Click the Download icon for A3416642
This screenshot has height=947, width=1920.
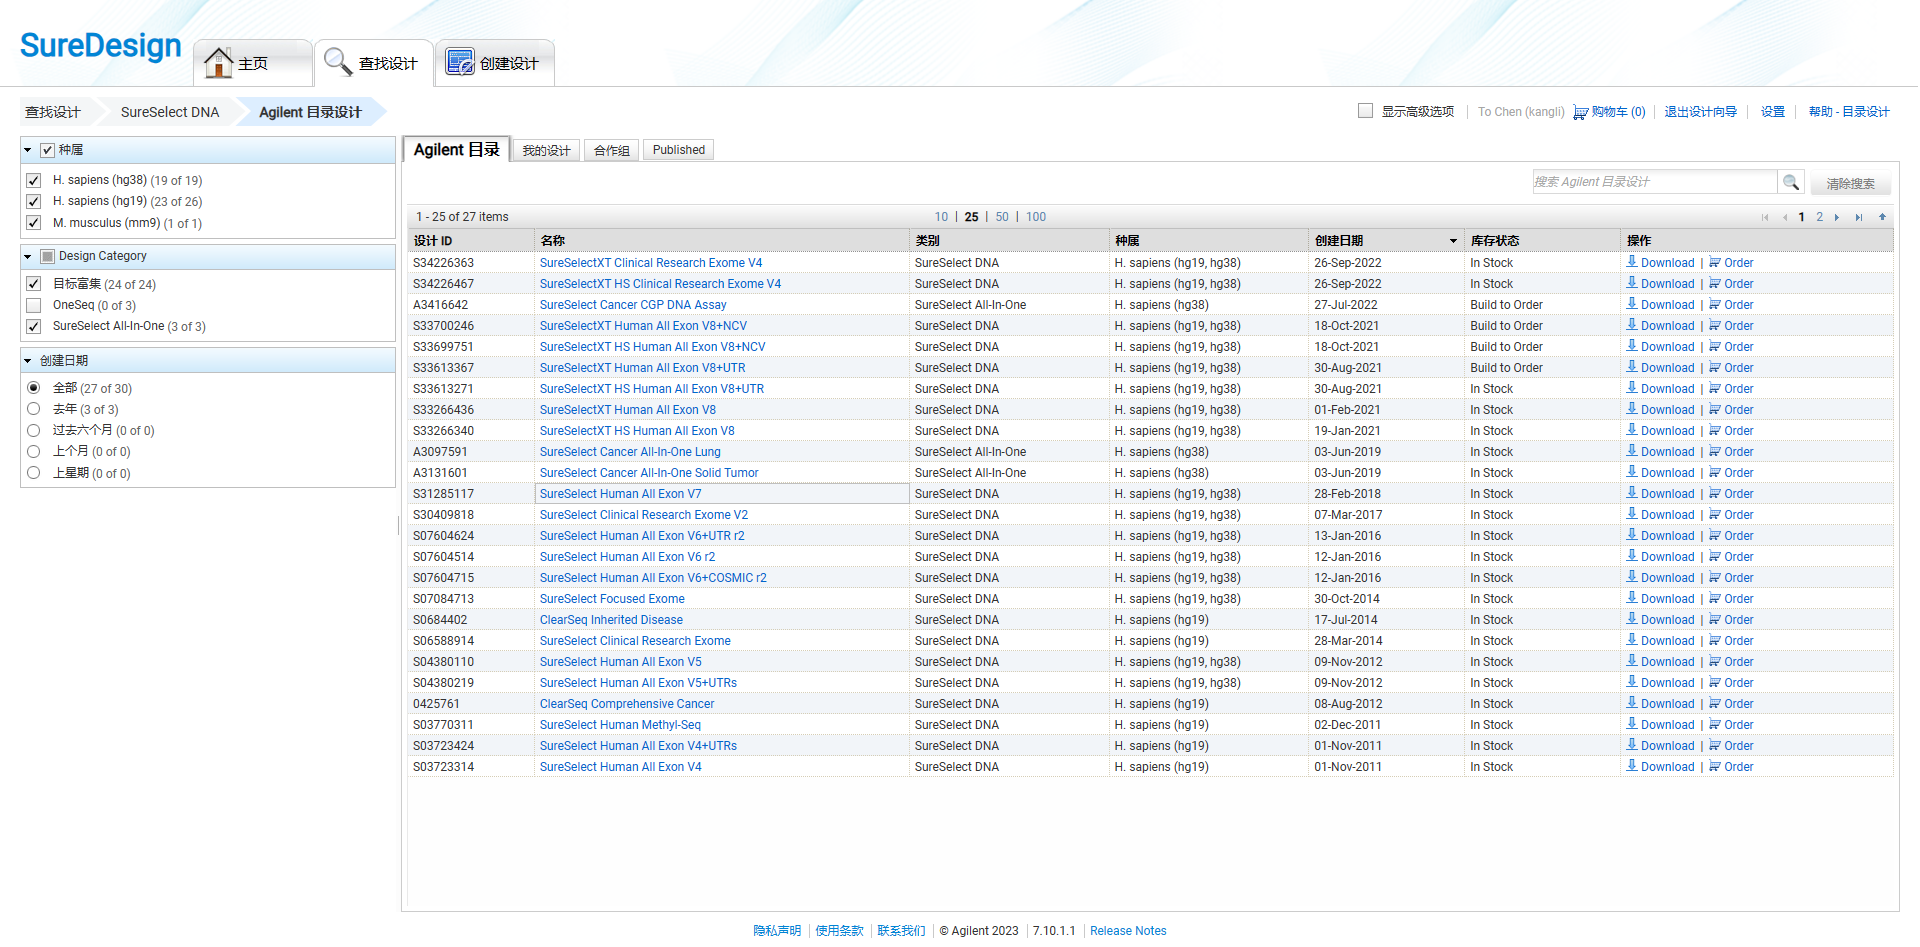pos(1632,304)
